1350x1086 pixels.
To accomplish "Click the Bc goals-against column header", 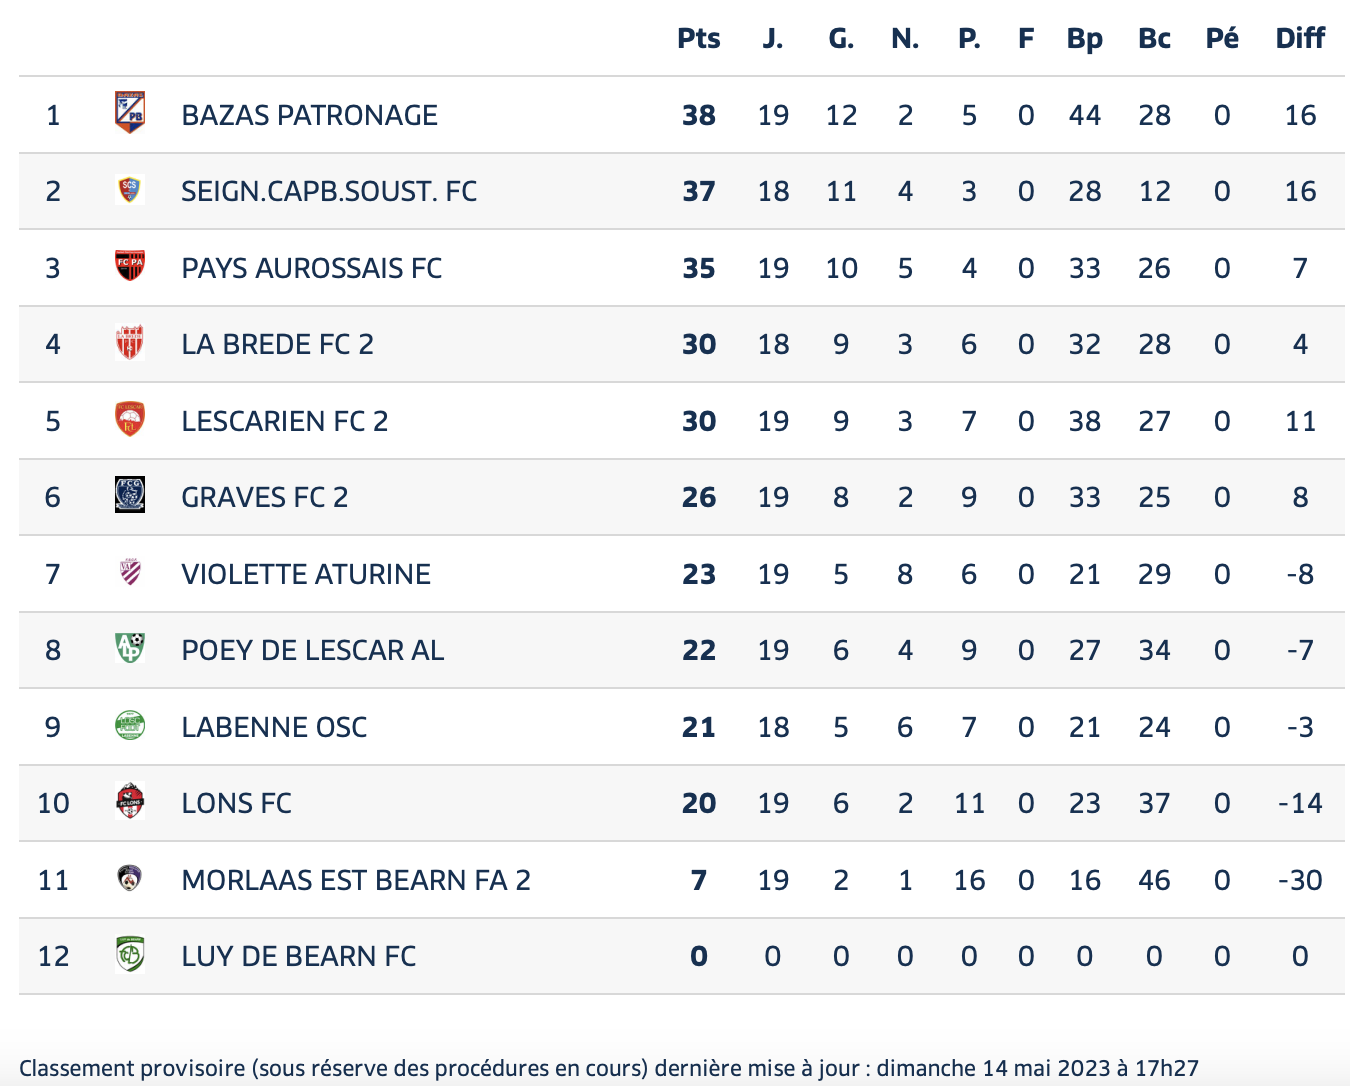I will click(x=1154, y=38).
